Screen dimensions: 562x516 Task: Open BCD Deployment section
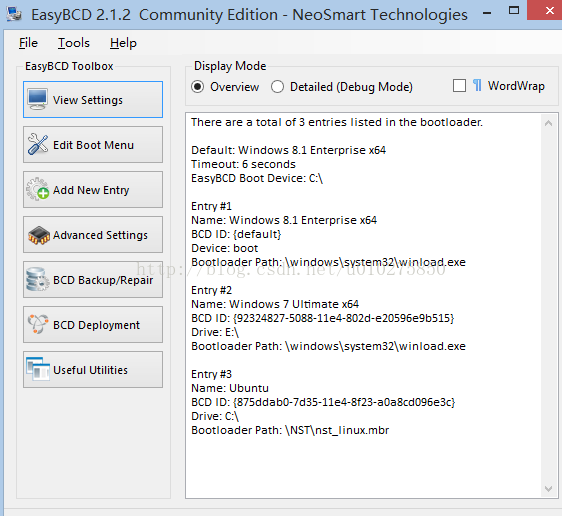93,325
